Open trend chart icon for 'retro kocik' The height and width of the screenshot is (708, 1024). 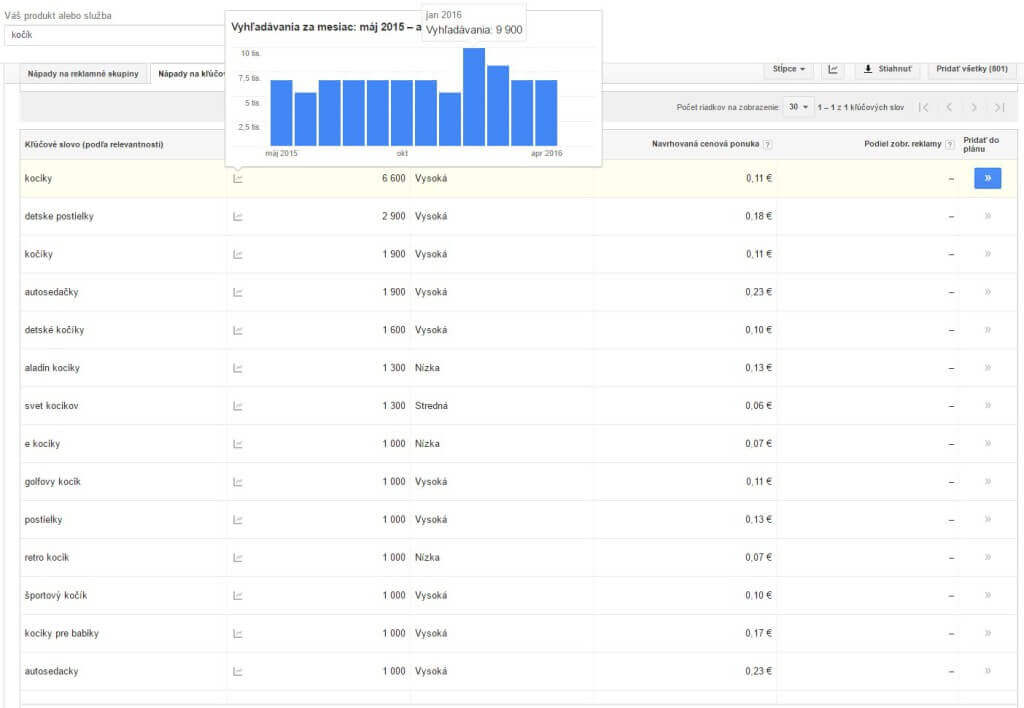238,558
